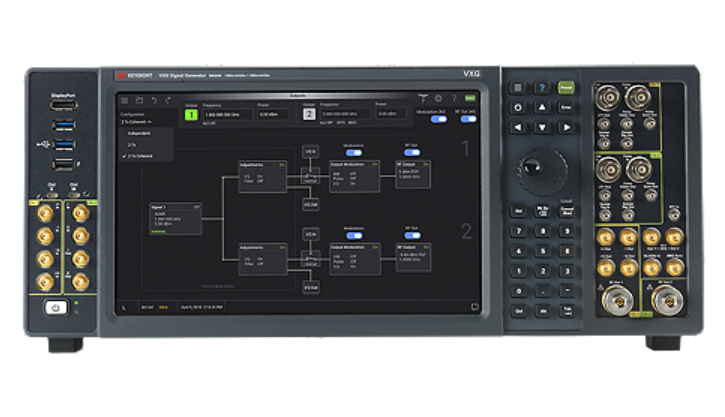Open the on-screen settings gear icon
Screen dimensions: 725x417
(x=438, y=98)
